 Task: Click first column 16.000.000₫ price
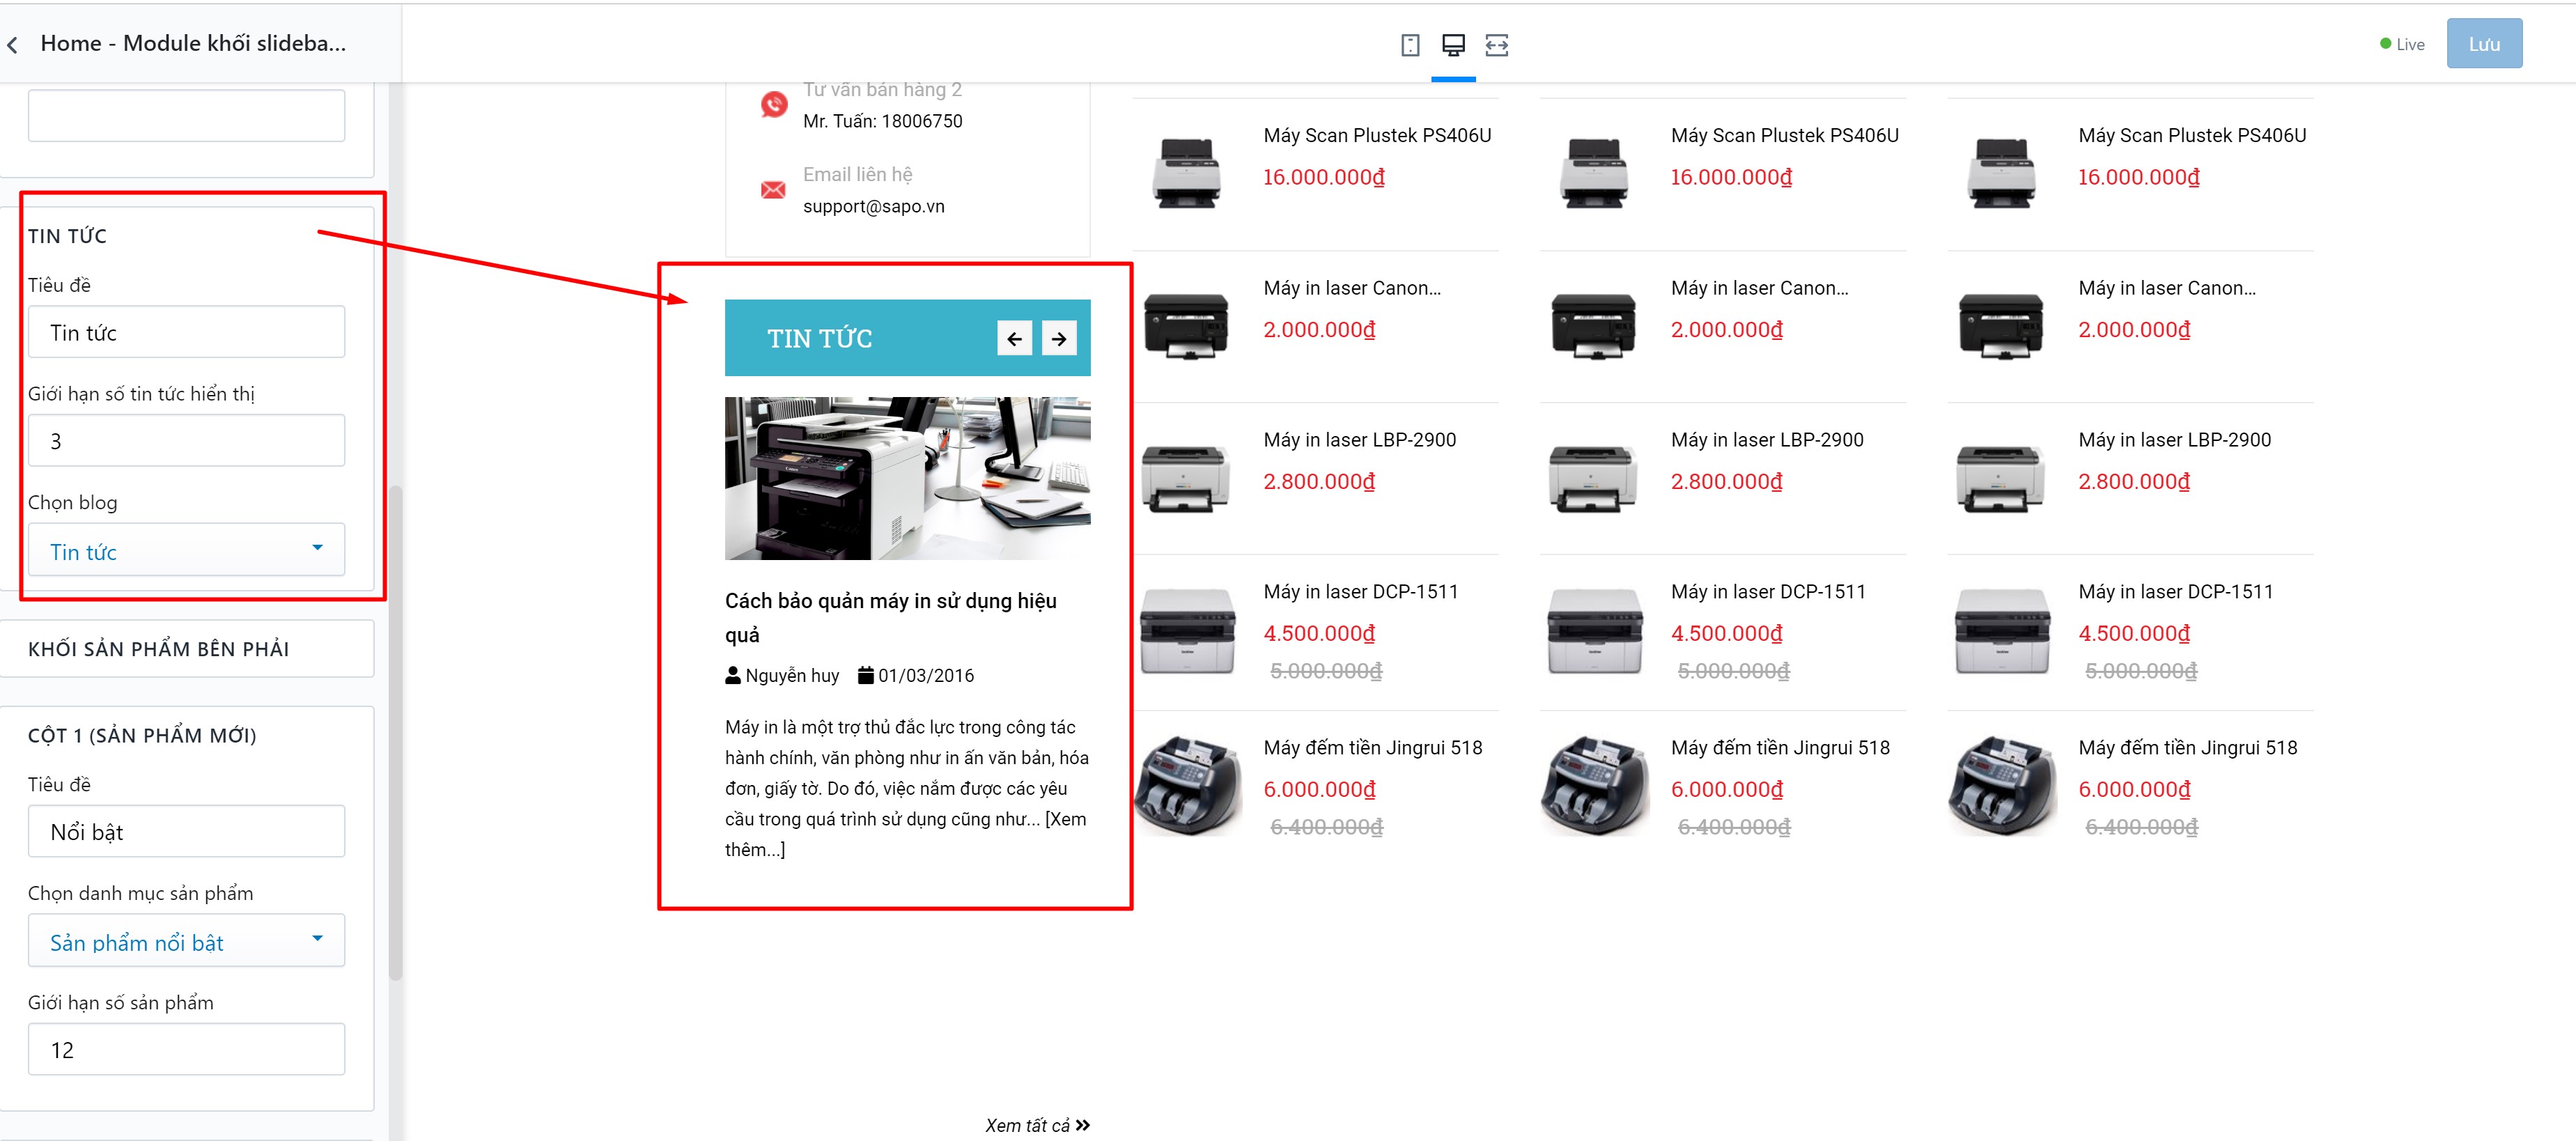point(1323,178)
